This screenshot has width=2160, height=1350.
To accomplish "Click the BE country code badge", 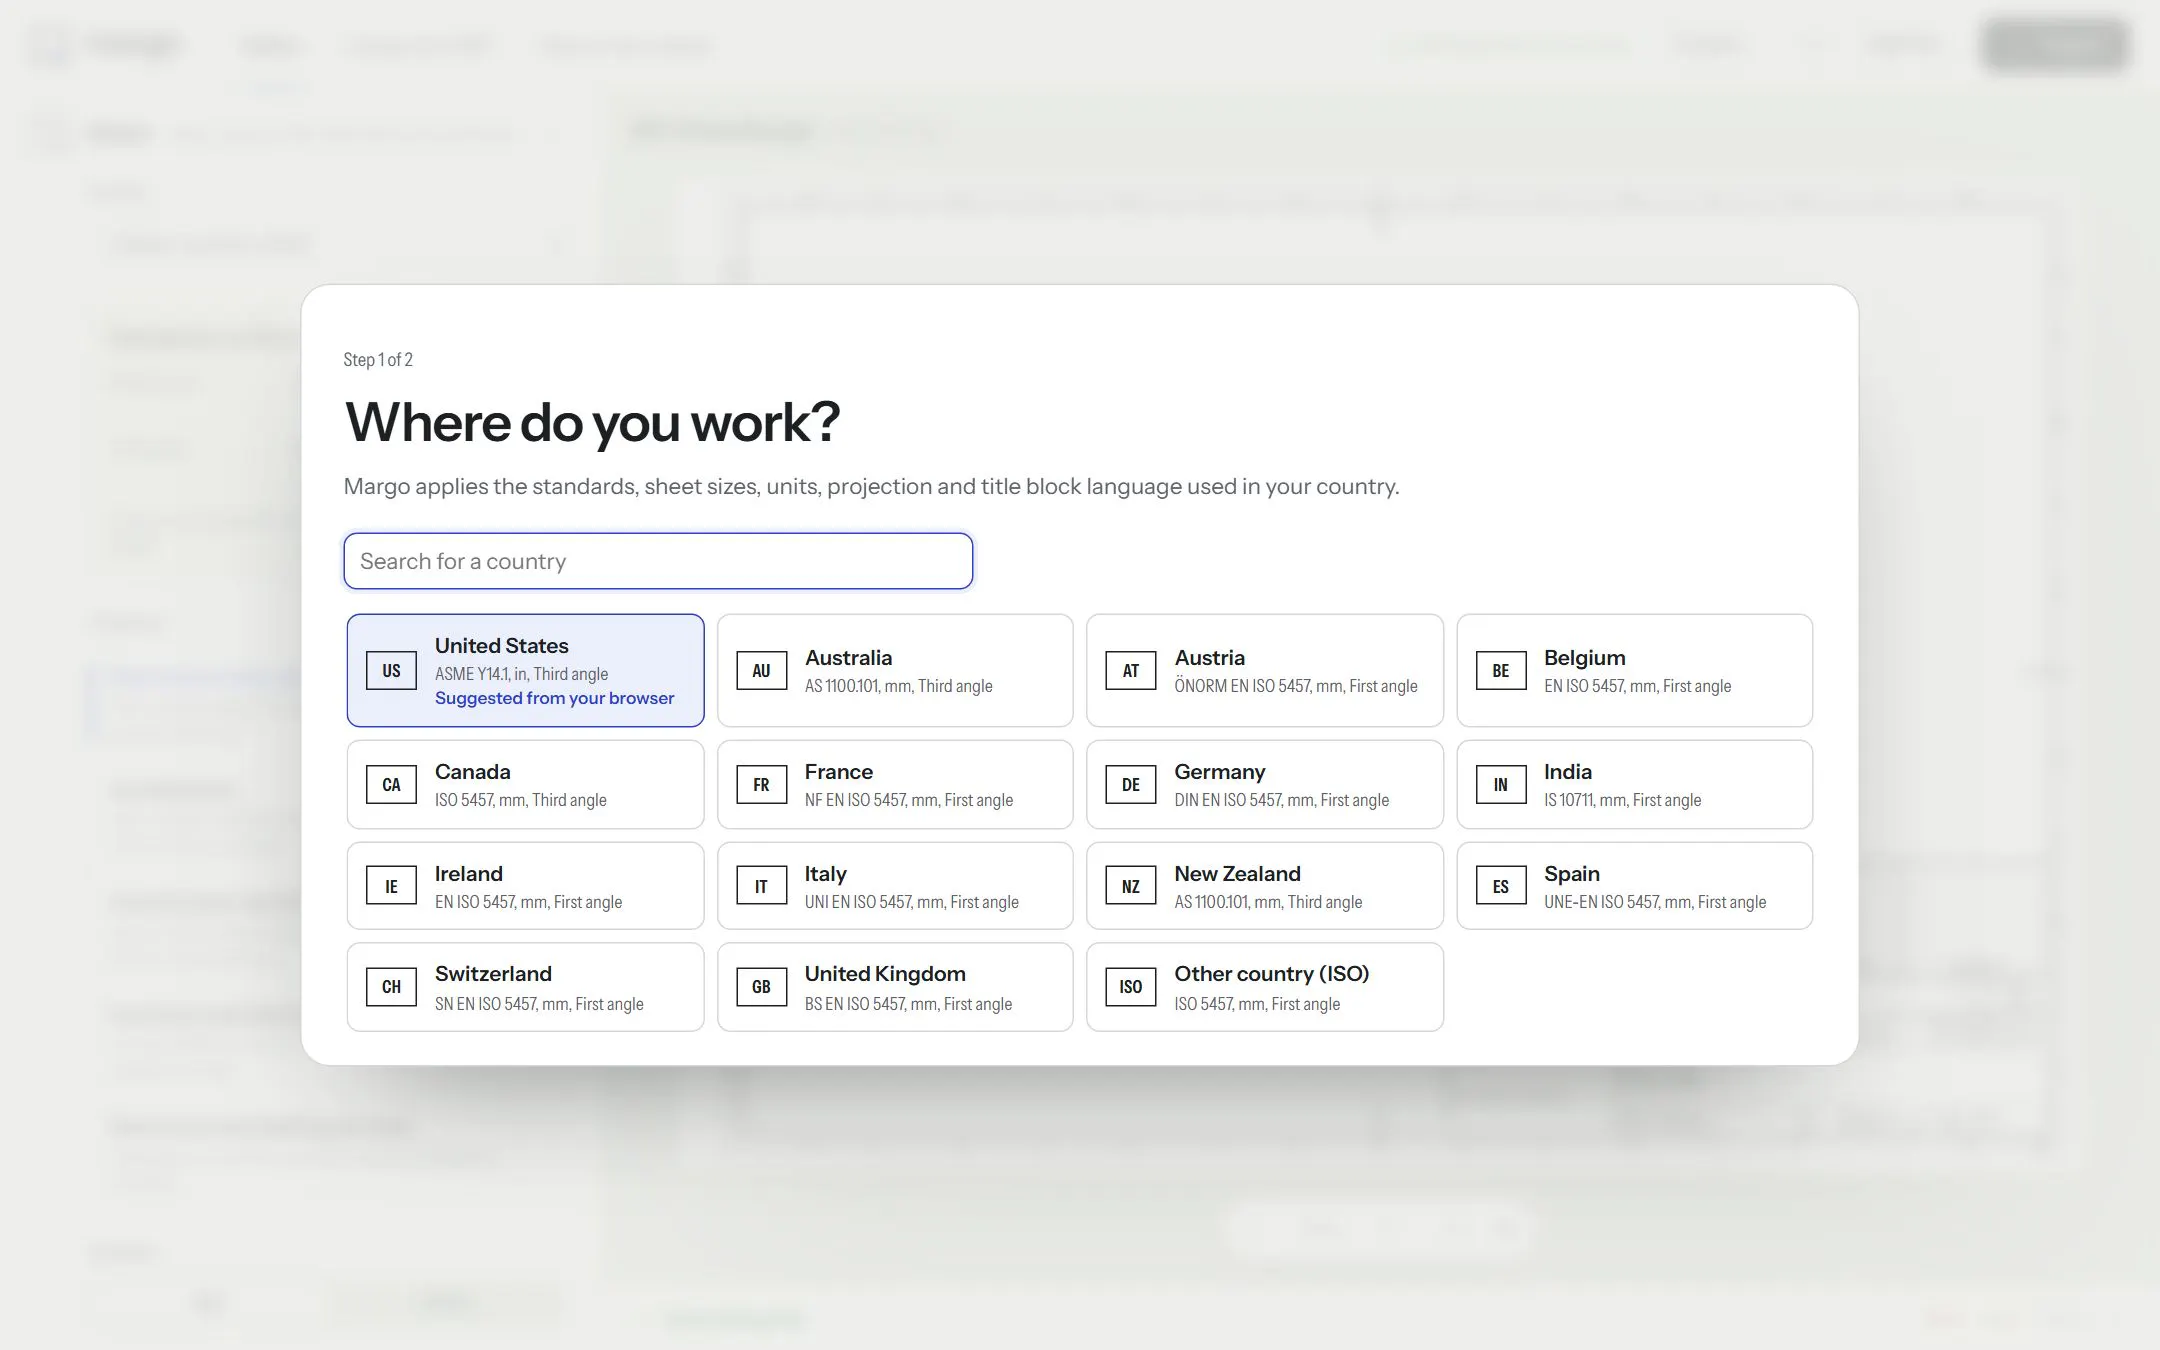I will (1501, 671).
